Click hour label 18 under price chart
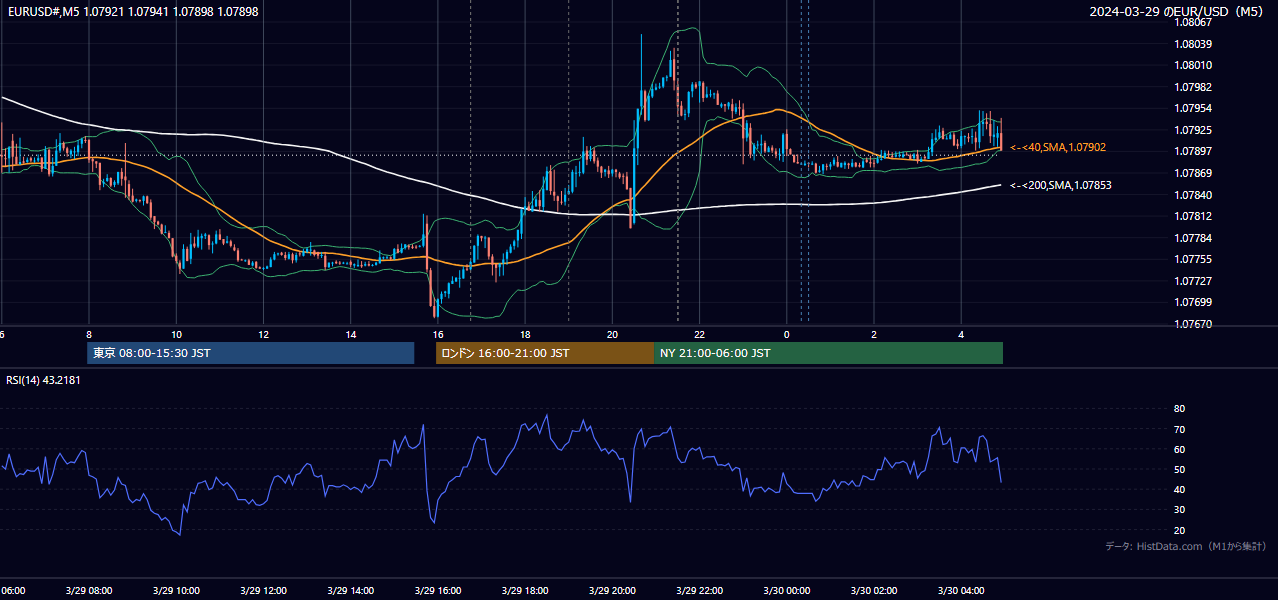This screenshot has height=600, width=1278. [x=525, y=334]
